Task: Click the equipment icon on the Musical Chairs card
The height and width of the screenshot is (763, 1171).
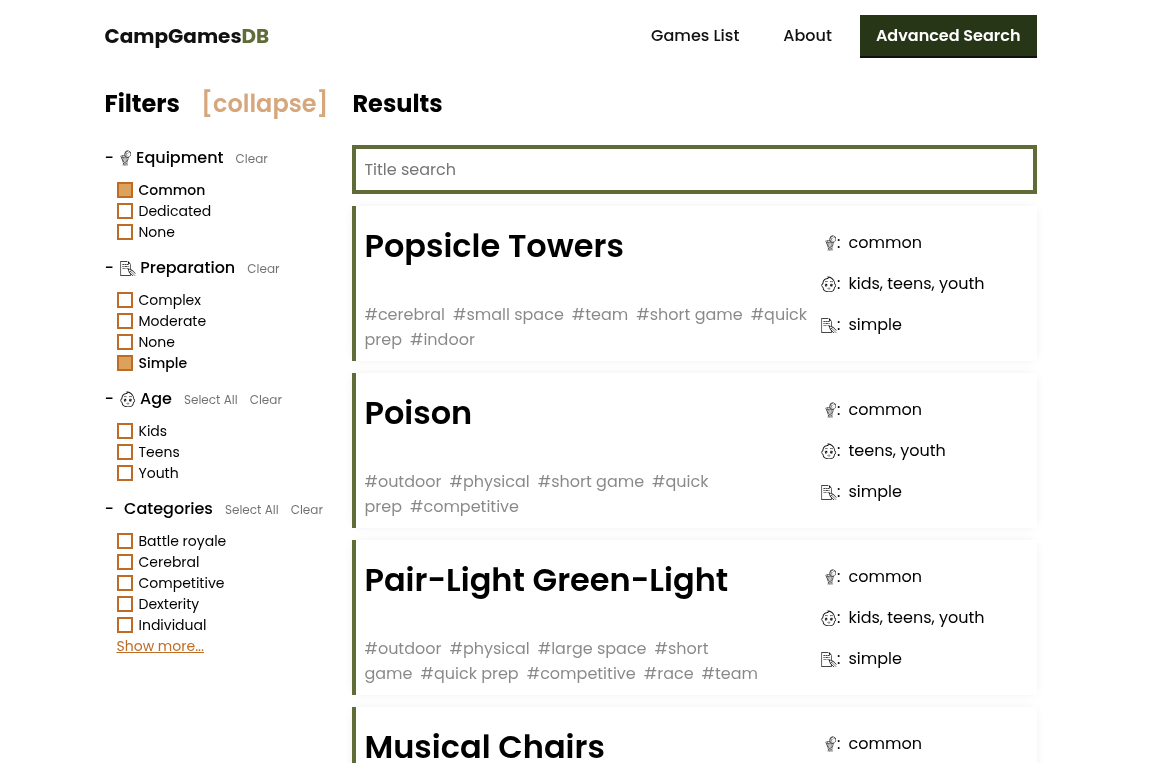Action: (x=831, y=744)
